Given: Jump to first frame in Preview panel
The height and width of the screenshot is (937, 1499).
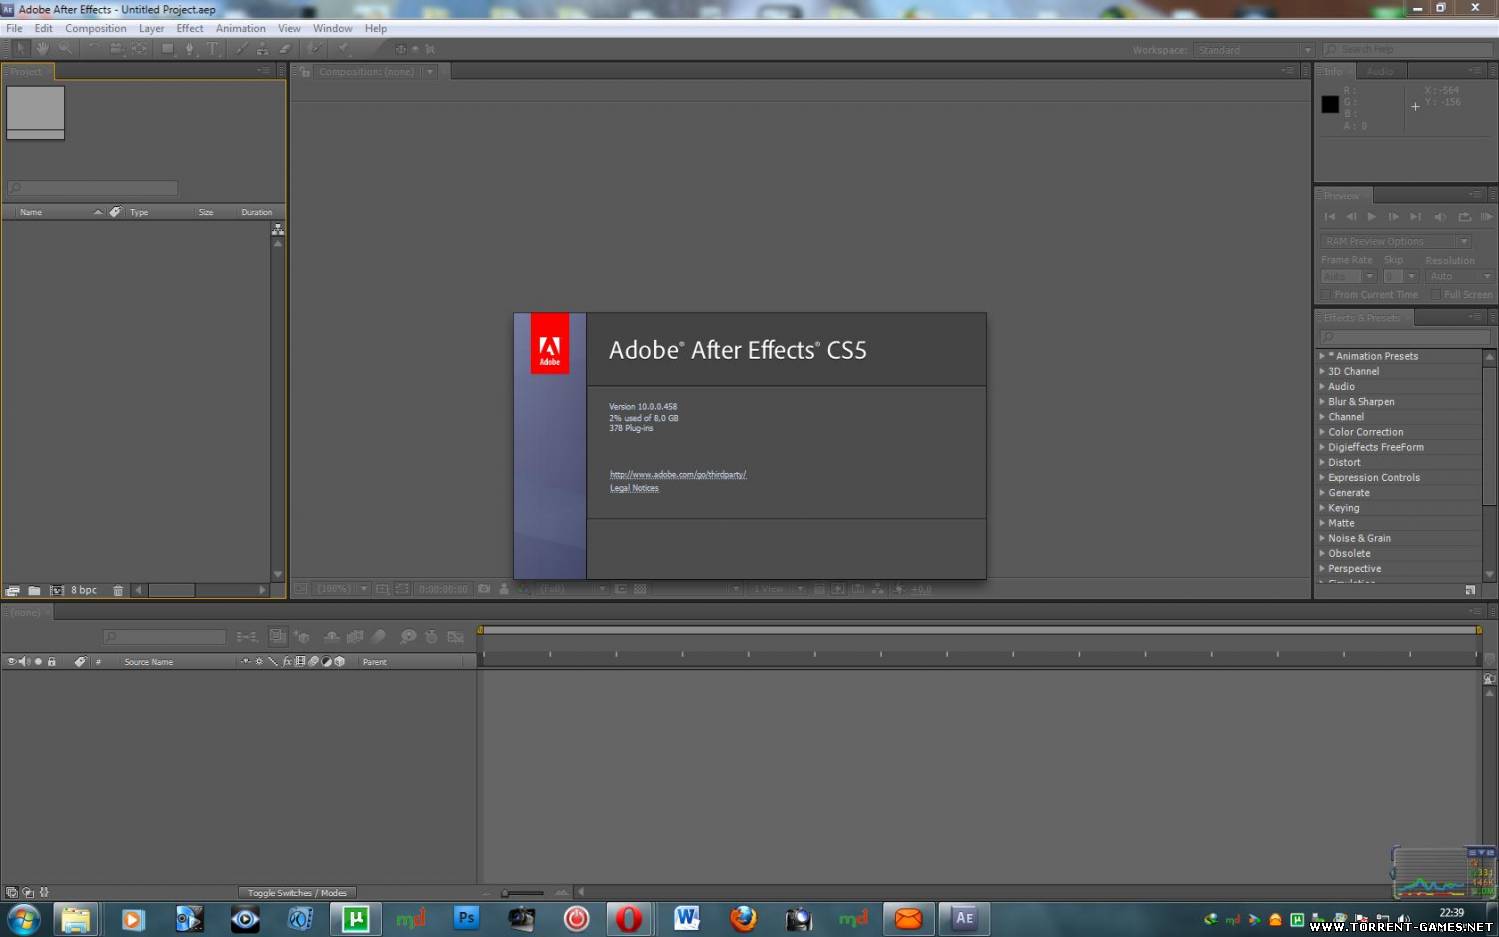Looking at the screenshot, I should 1330,216.
